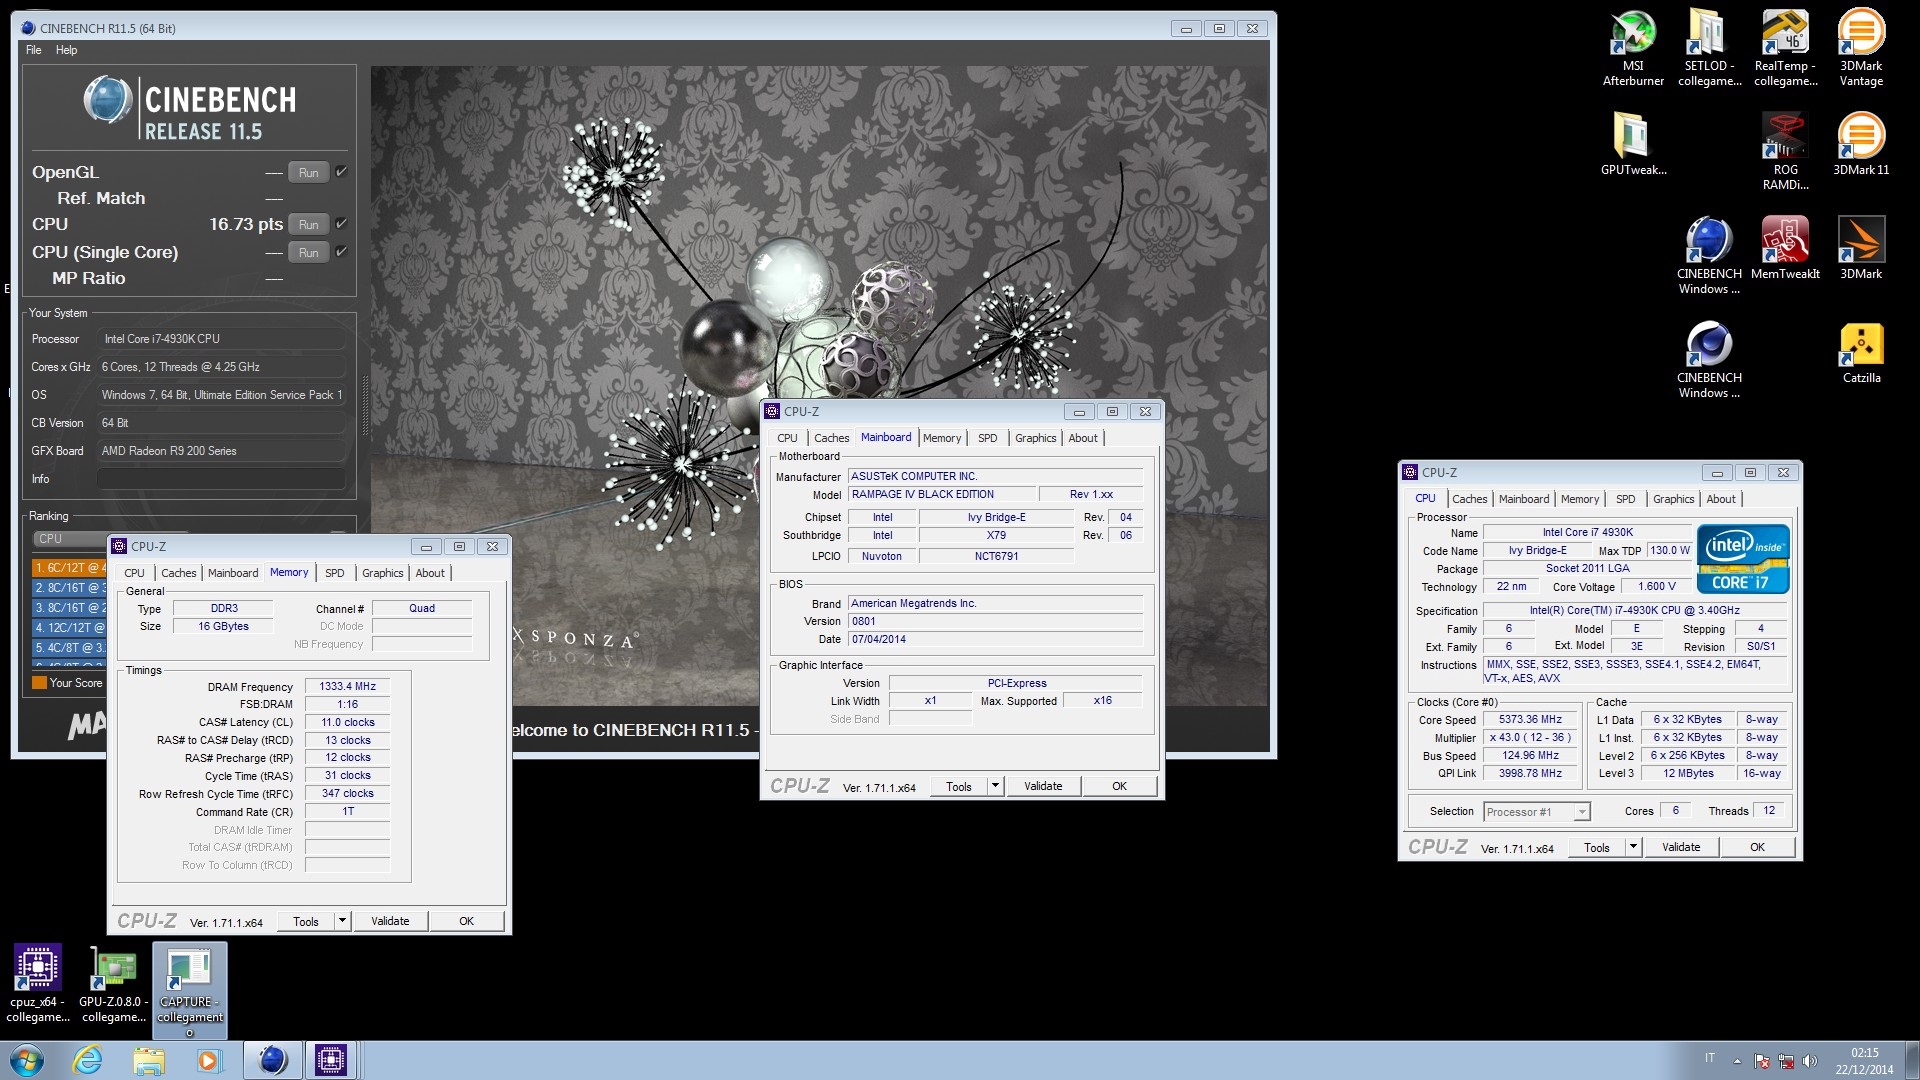Open Windows Media Player from the taskbar
This screenshot has width=1920, height=1080.
(x=208, y=1060)
